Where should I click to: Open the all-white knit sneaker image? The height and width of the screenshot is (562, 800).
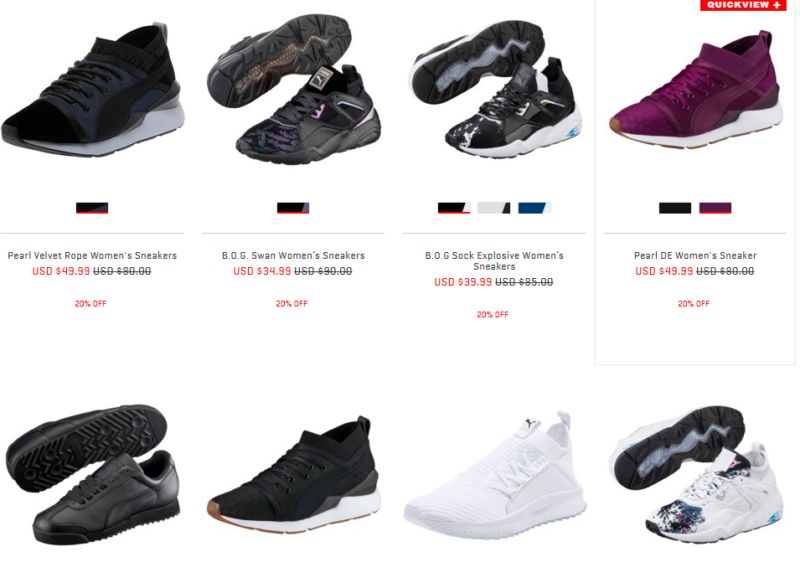[494, 474]
